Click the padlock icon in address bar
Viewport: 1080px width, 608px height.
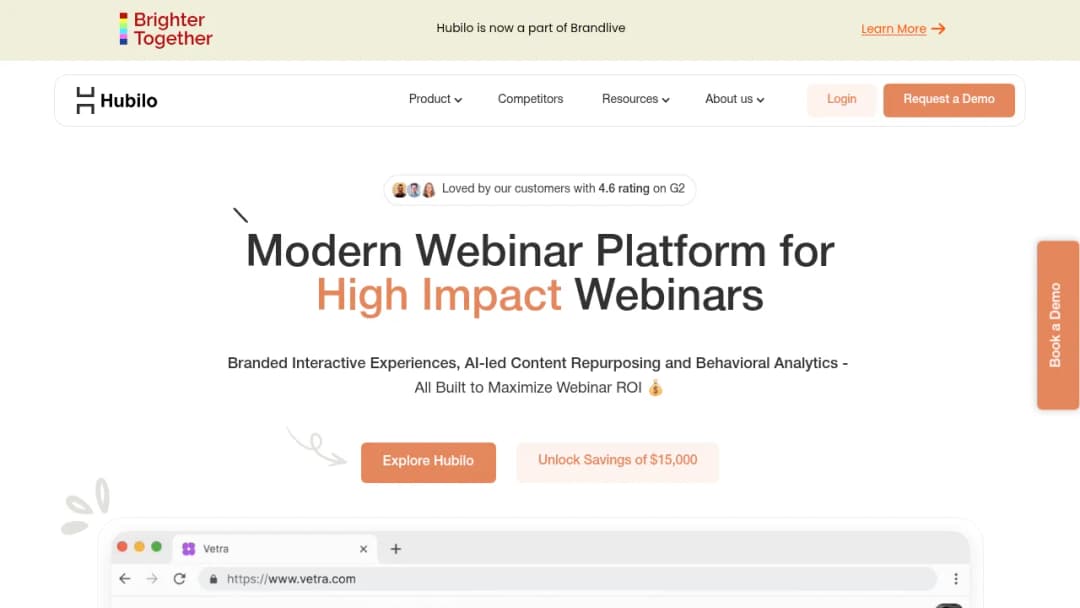pos(214,579)
